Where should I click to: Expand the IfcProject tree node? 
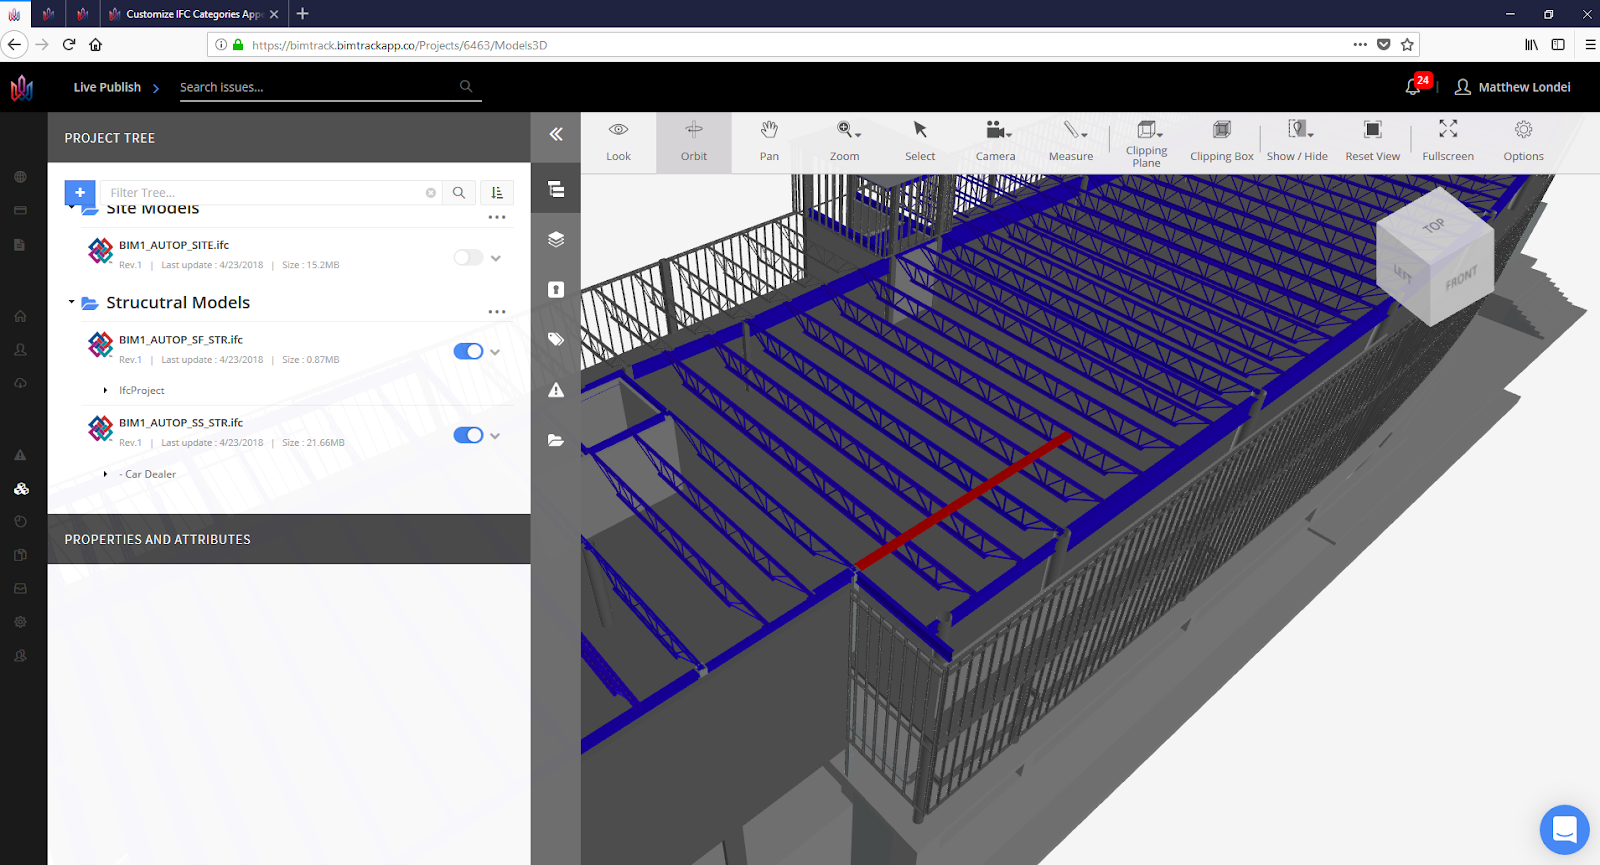105,390
